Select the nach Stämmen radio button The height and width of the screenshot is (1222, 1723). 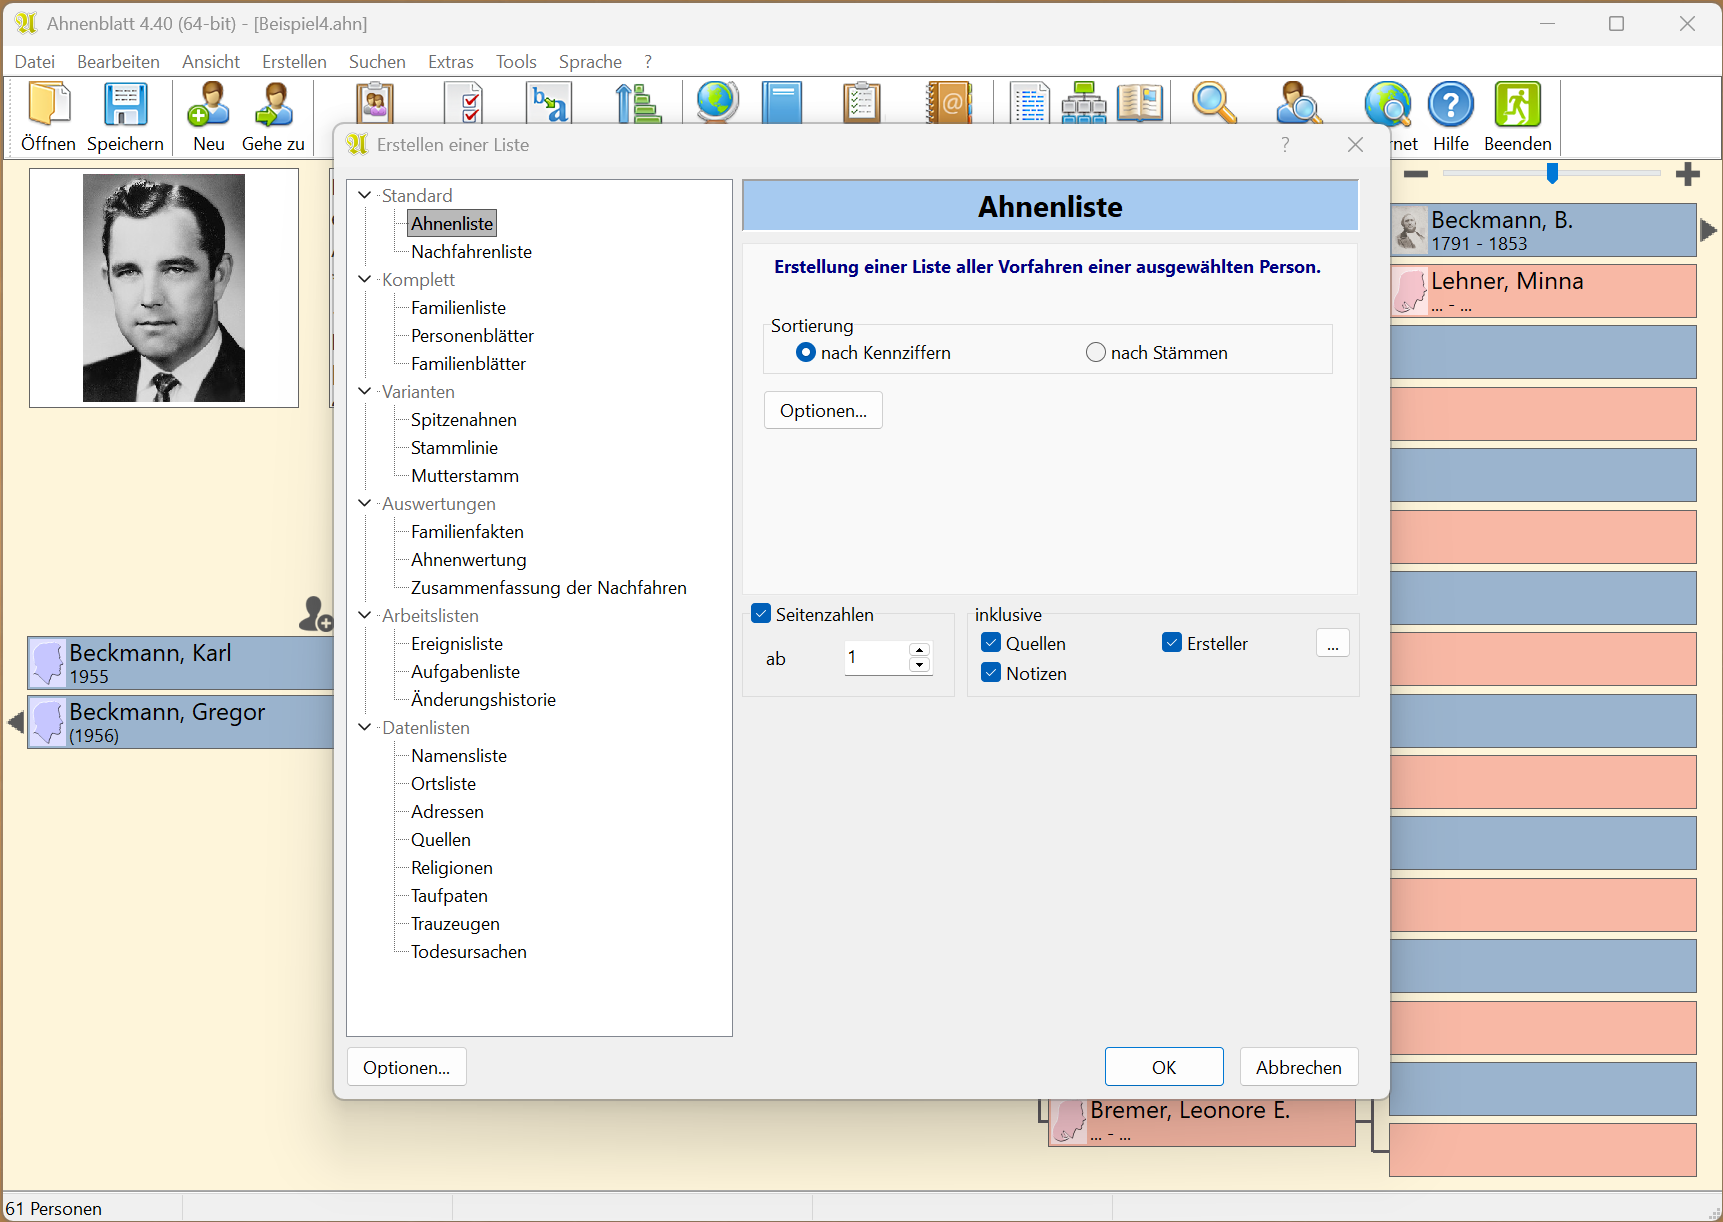(1096, 352)
